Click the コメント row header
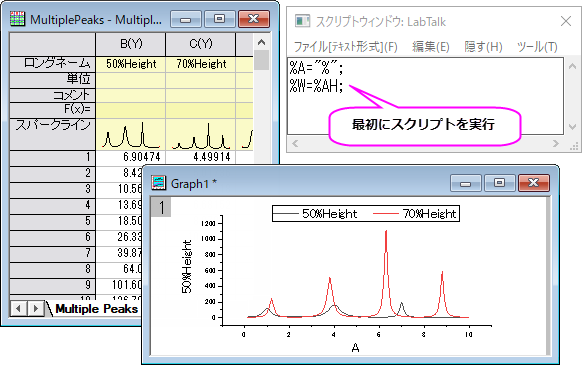The height and width of the screenshot is (365, 582). pyautogui.click(x=52, y=95)
